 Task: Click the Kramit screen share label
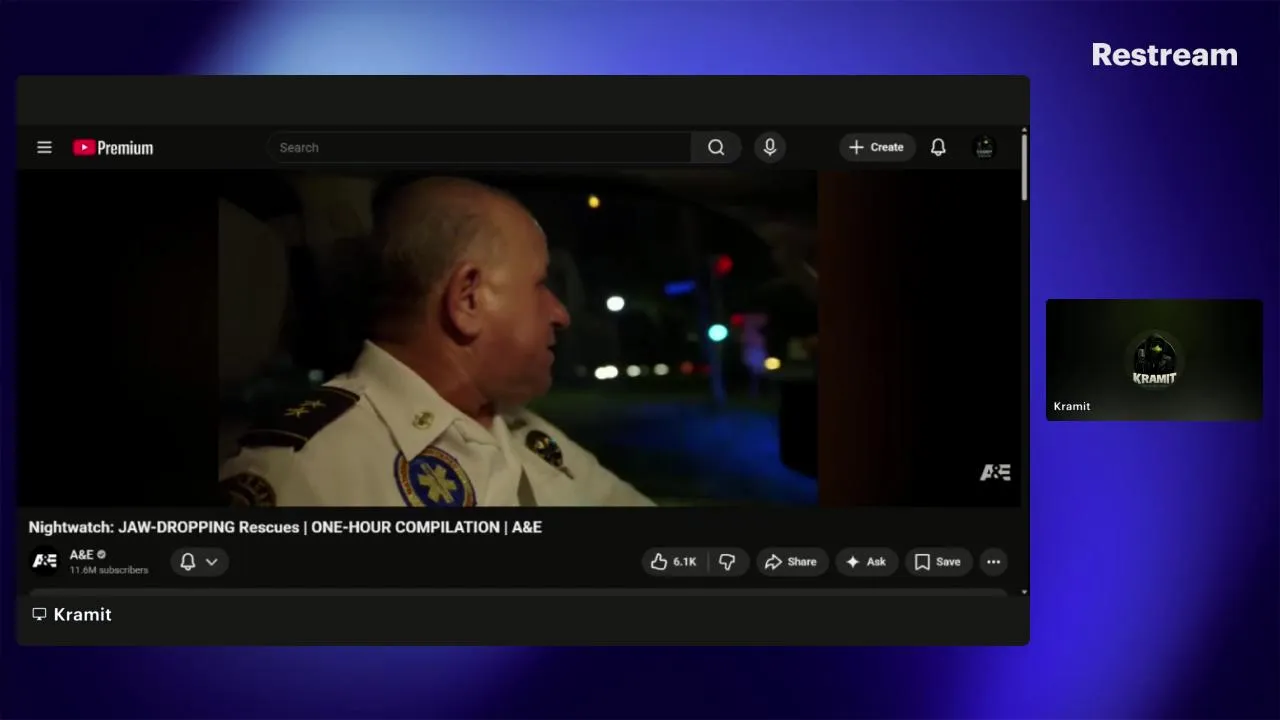click(71, 615)
